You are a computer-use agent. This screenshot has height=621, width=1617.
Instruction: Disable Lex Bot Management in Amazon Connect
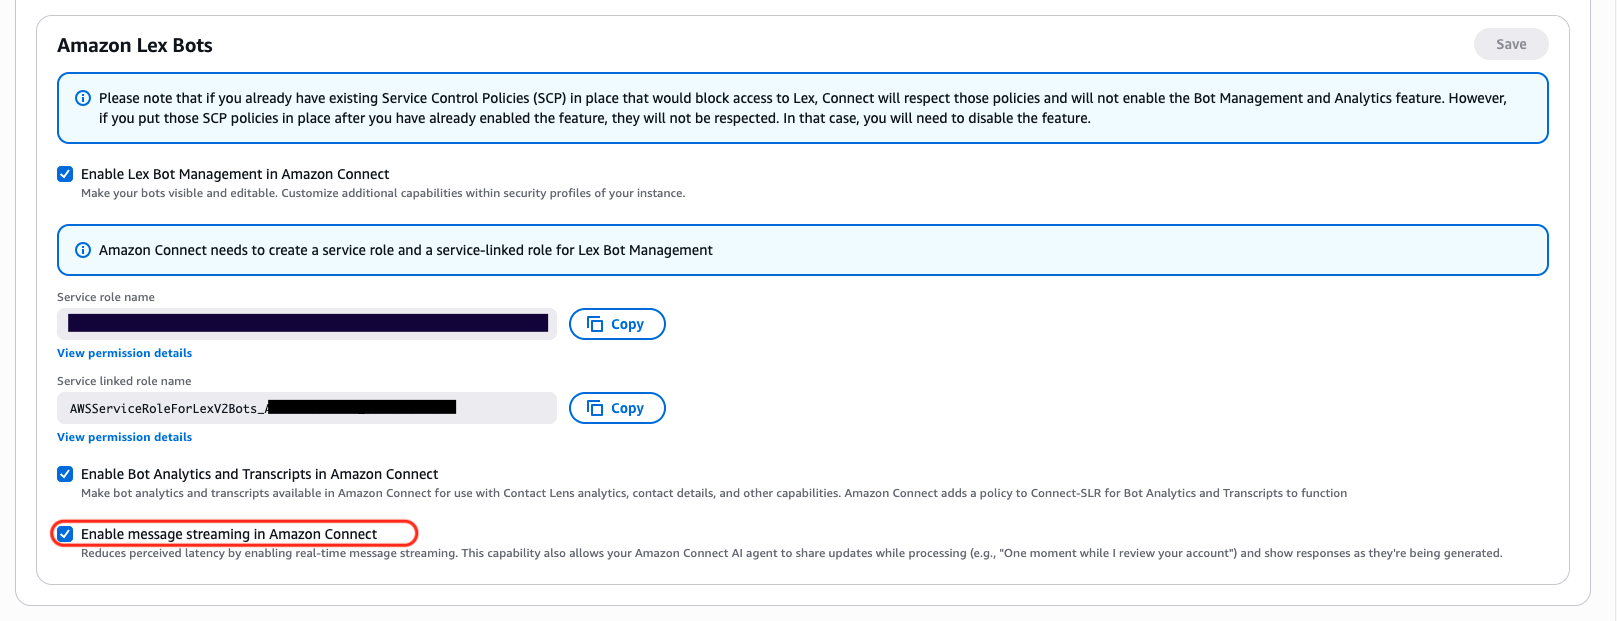coord(65,173)
